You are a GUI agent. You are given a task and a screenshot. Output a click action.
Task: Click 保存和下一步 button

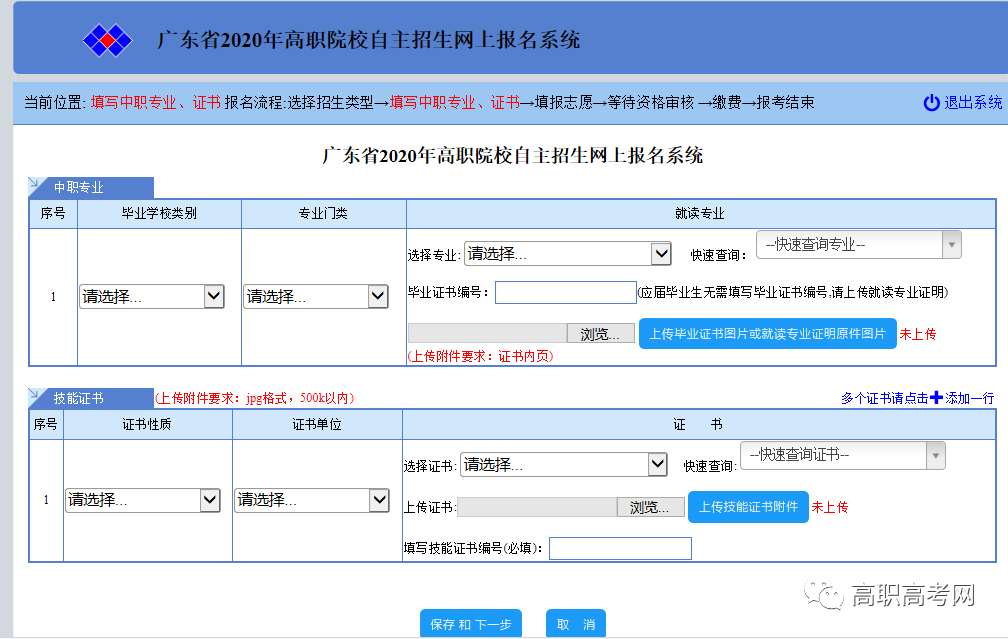(x=470, y=624)
